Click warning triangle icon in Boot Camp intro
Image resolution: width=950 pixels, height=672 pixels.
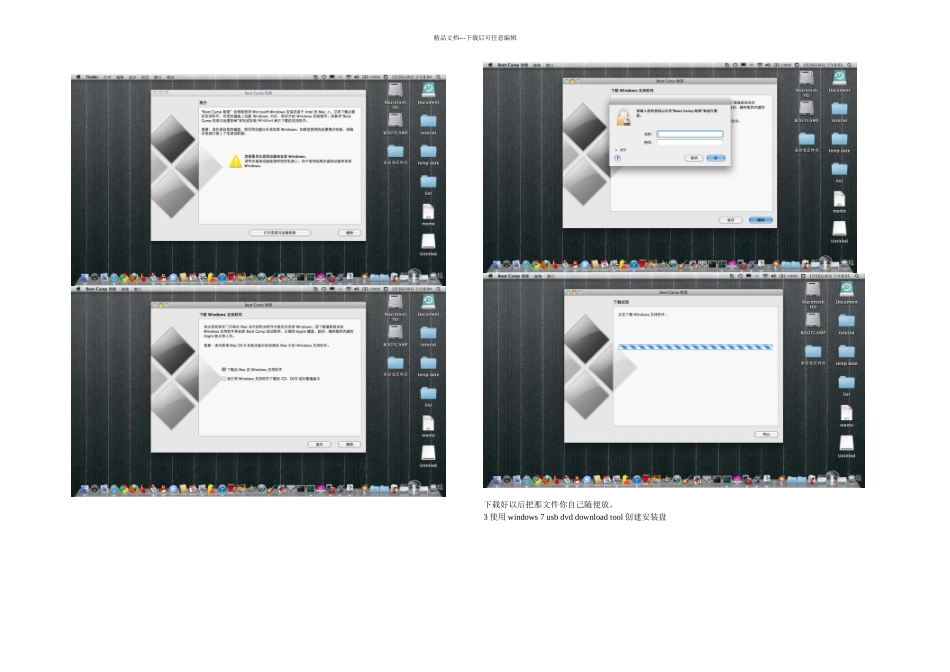pos(236,161)
